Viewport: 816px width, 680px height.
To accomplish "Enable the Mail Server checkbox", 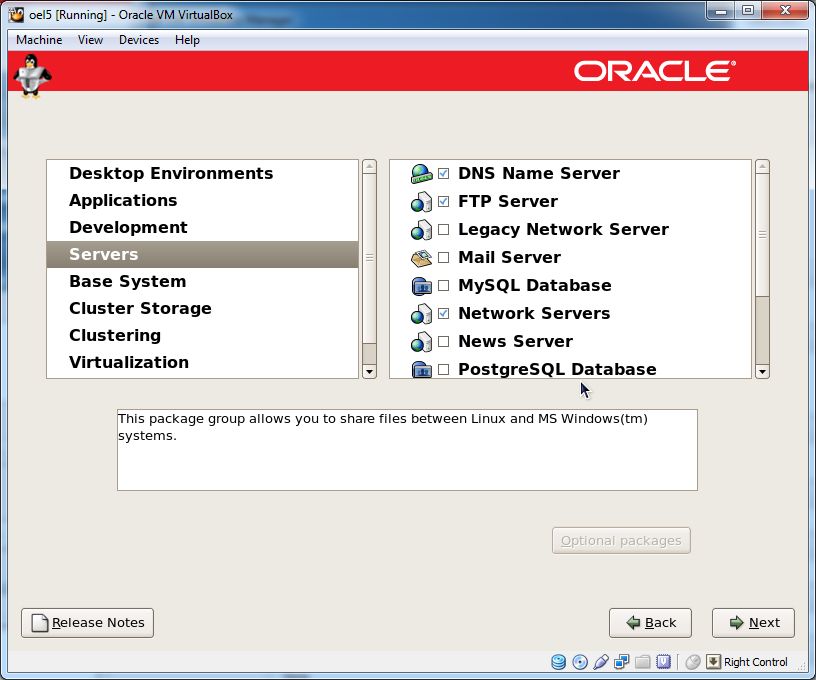I will coord(443,258).
